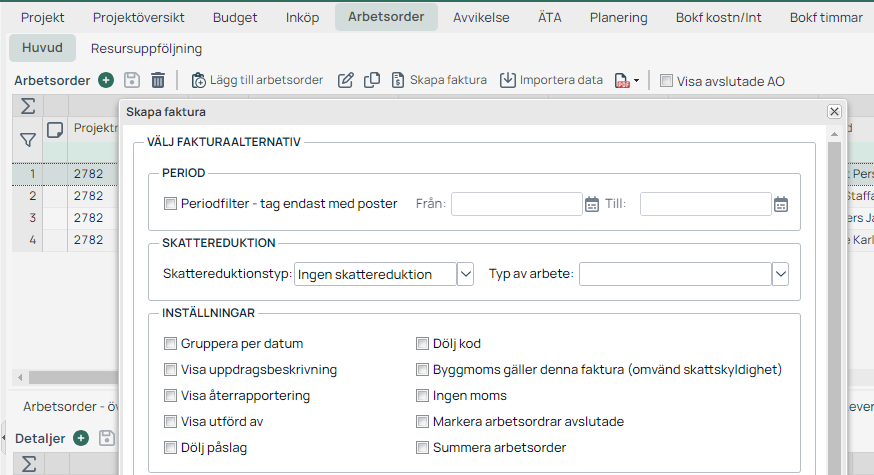Check the Gruppera per datum option
Screen dimensions: 874x475
pyautogui.click(x=170, y=343)
